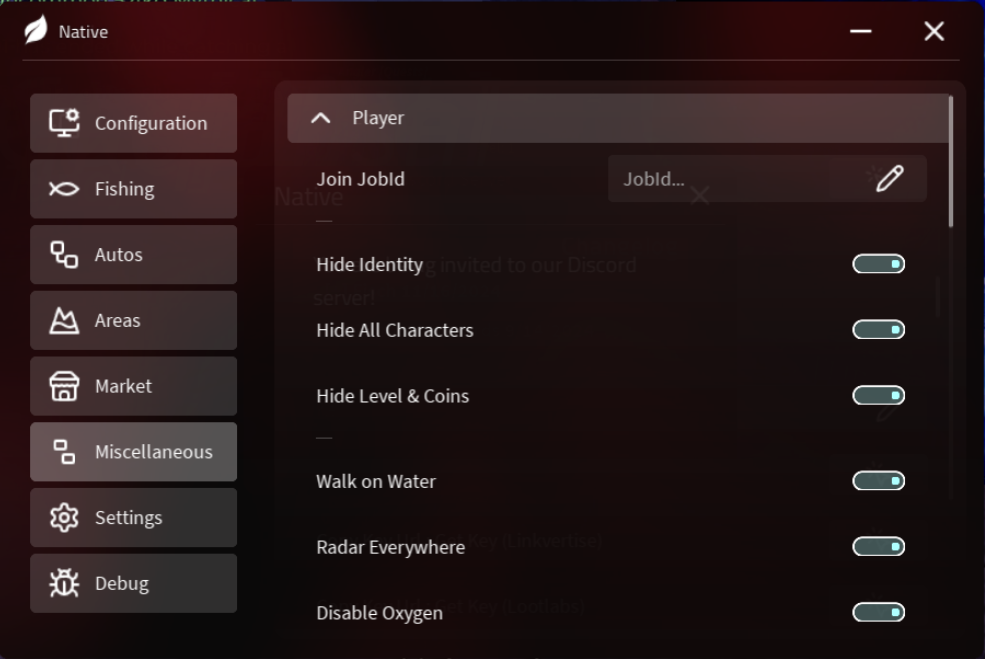
Task: Open the Autos tab
Action: 134,254
